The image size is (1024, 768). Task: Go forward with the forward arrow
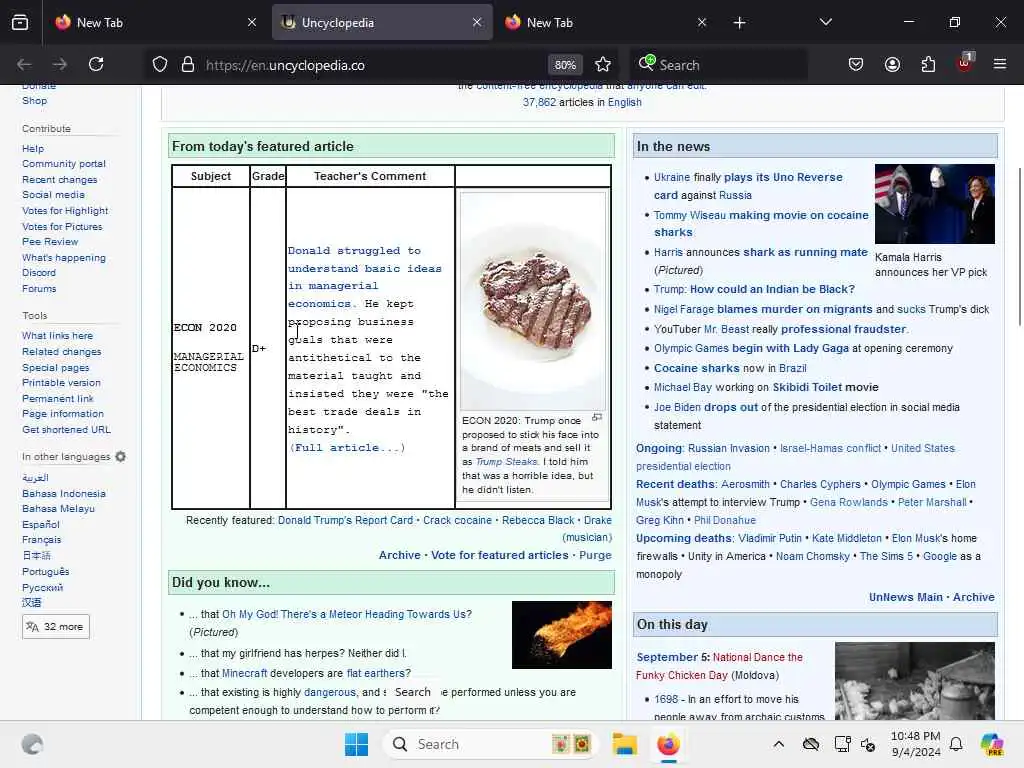pyautogui.click(x=59, y=64)
